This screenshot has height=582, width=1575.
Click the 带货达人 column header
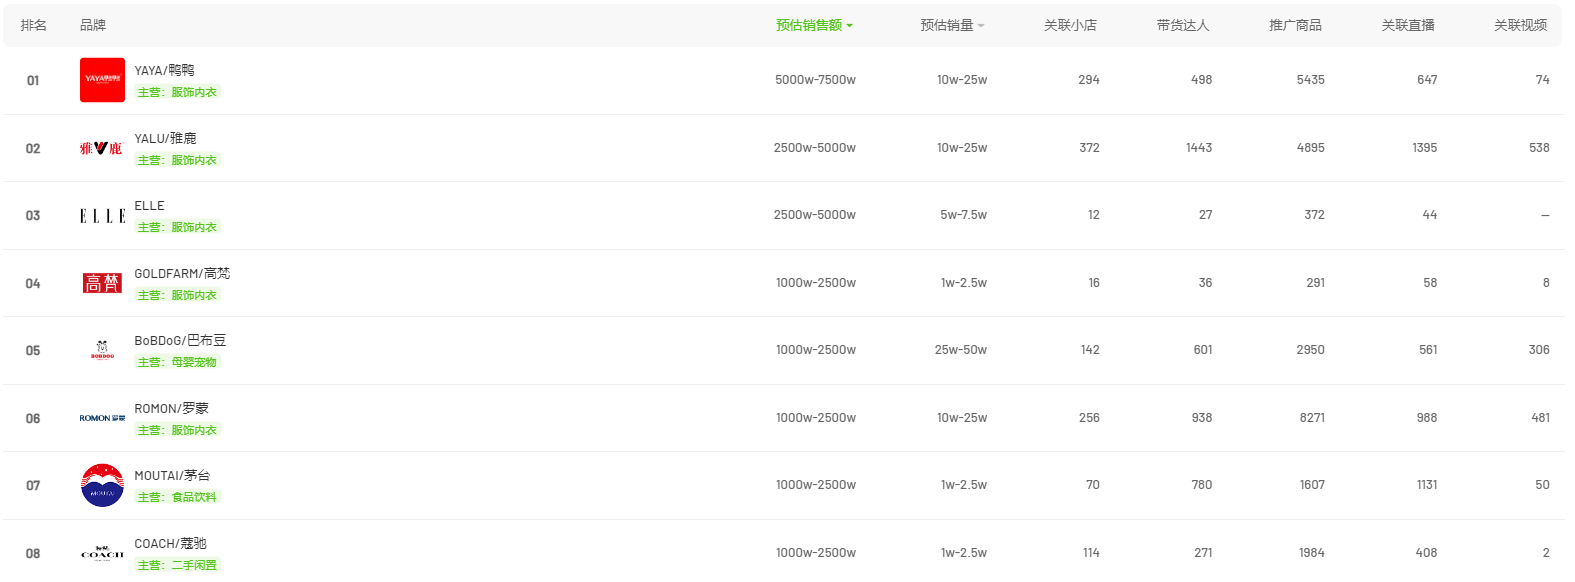pos(1183,25)
